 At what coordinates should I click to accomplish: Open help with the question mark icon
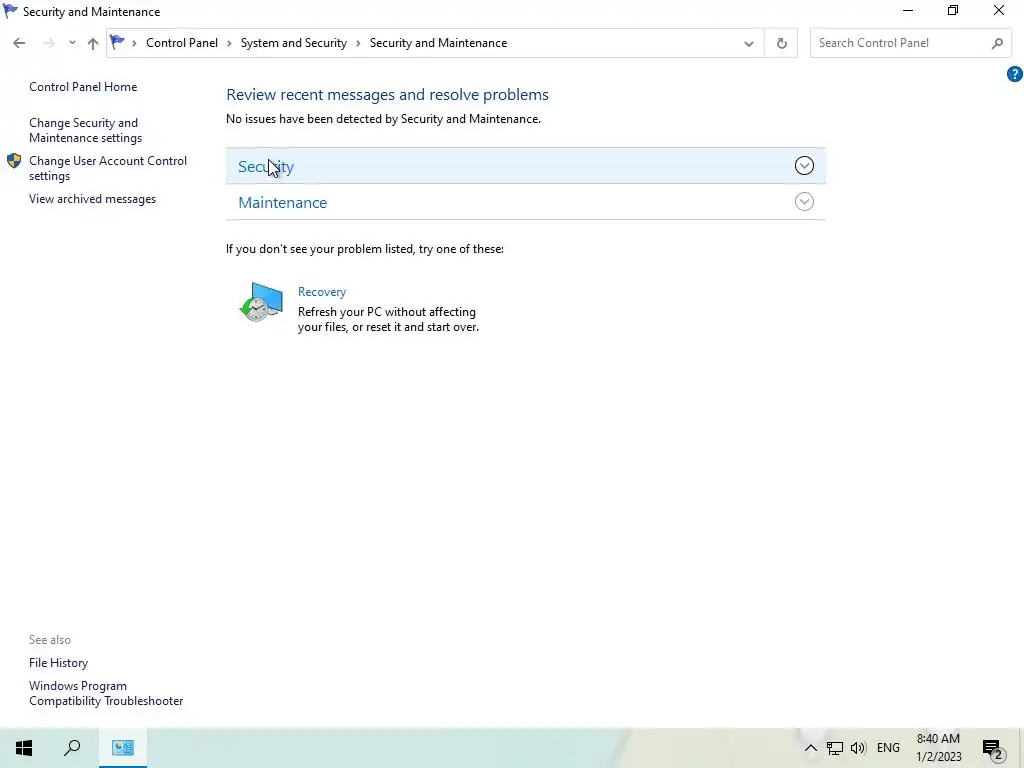coord(1014,74)
